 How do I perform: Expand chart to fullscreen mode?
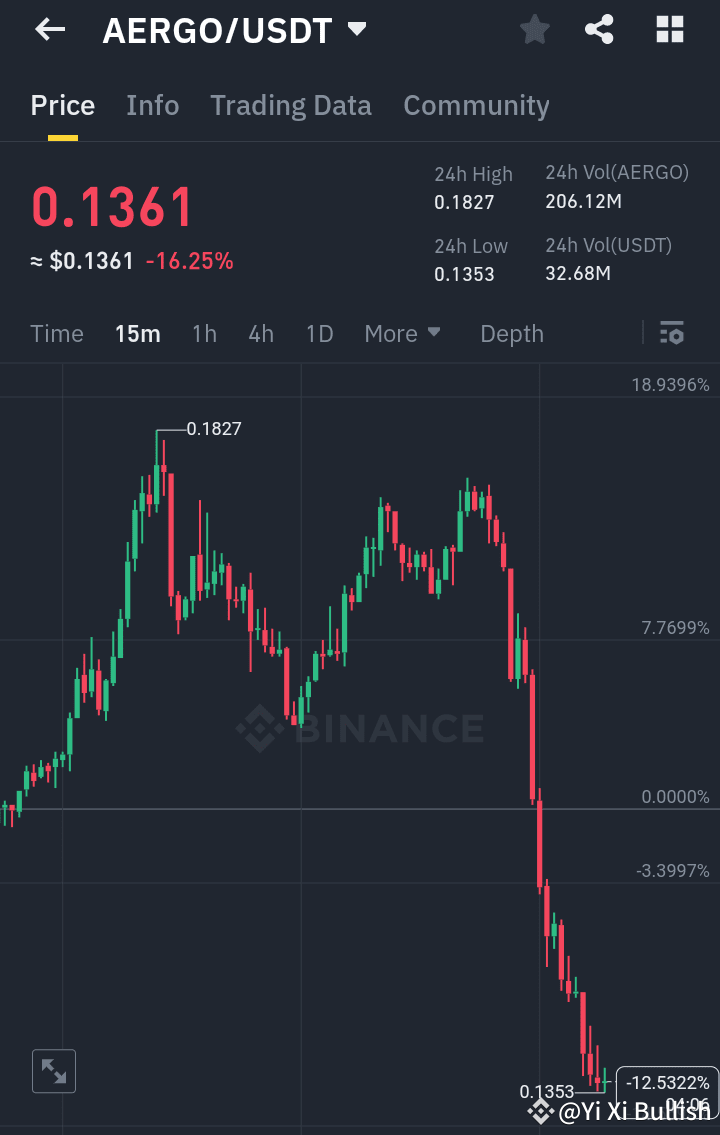[53, 1071]
